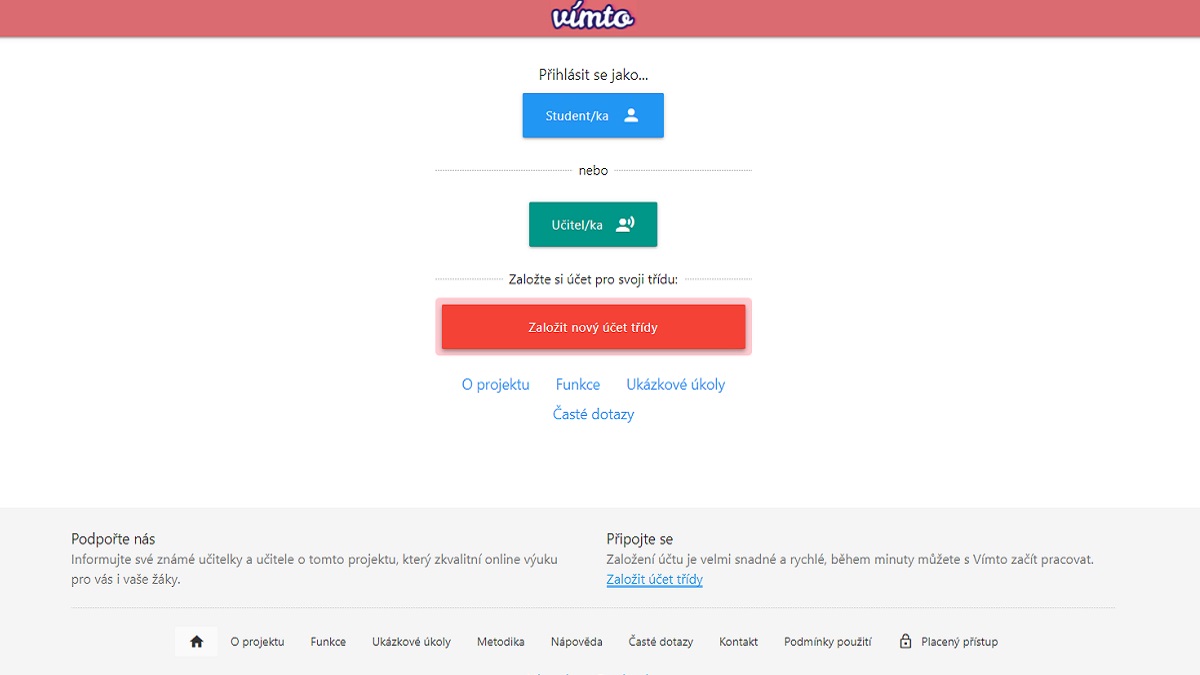Open Nápověda from the footer navigation
This screenshot has height=675, width=1200.
click(576, 641)
